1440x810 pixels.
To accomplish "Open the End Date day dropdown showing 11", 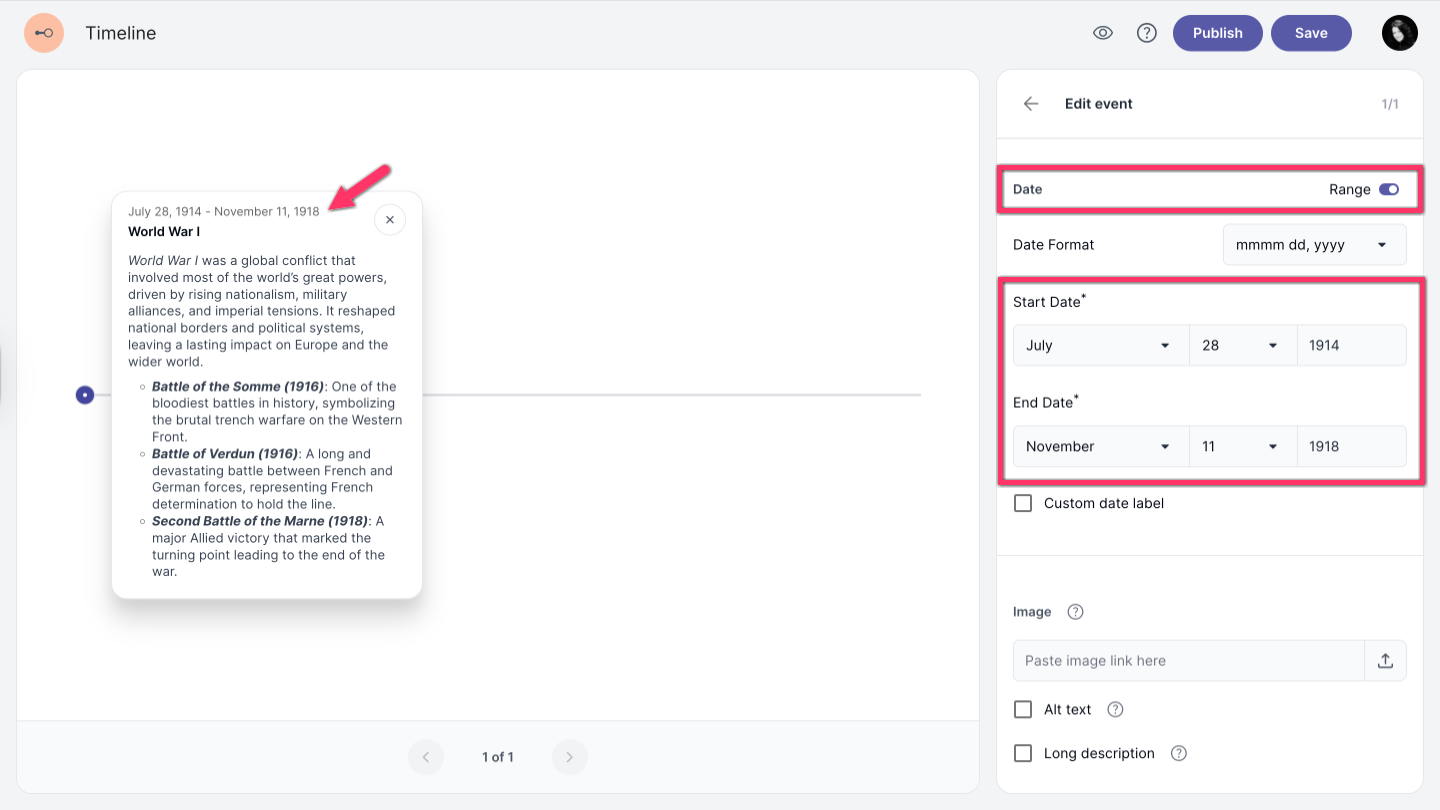I will [x=1242, y=447].
